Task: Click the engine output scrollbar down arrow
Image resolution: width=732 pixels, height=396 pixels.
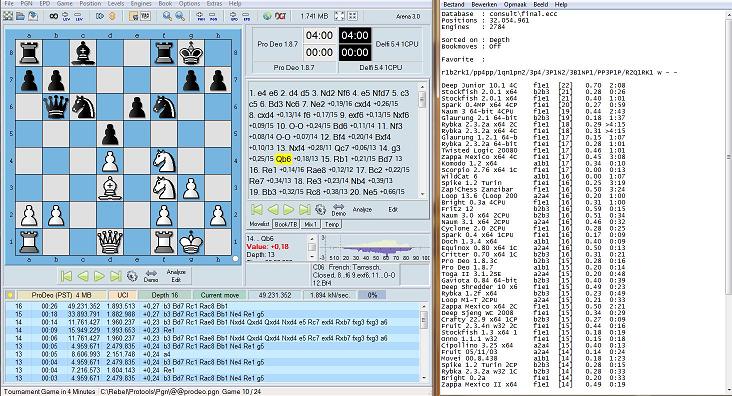Action: point(423,377)
